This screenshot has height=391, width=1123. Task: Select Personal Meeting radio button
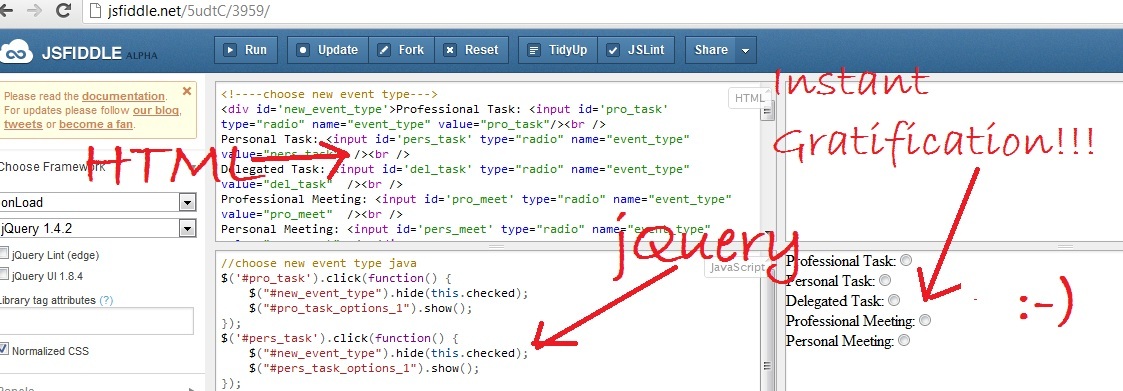904,340
